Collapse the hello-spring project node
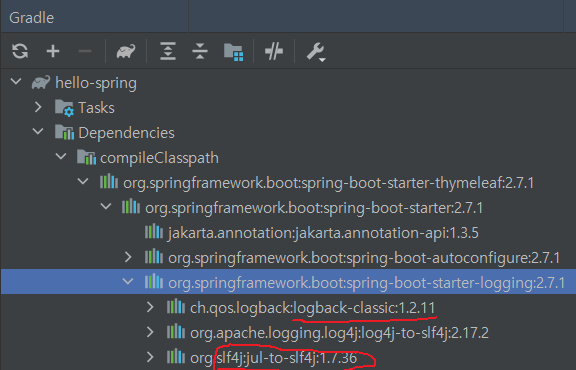576x370 pixels. [16, 82]
